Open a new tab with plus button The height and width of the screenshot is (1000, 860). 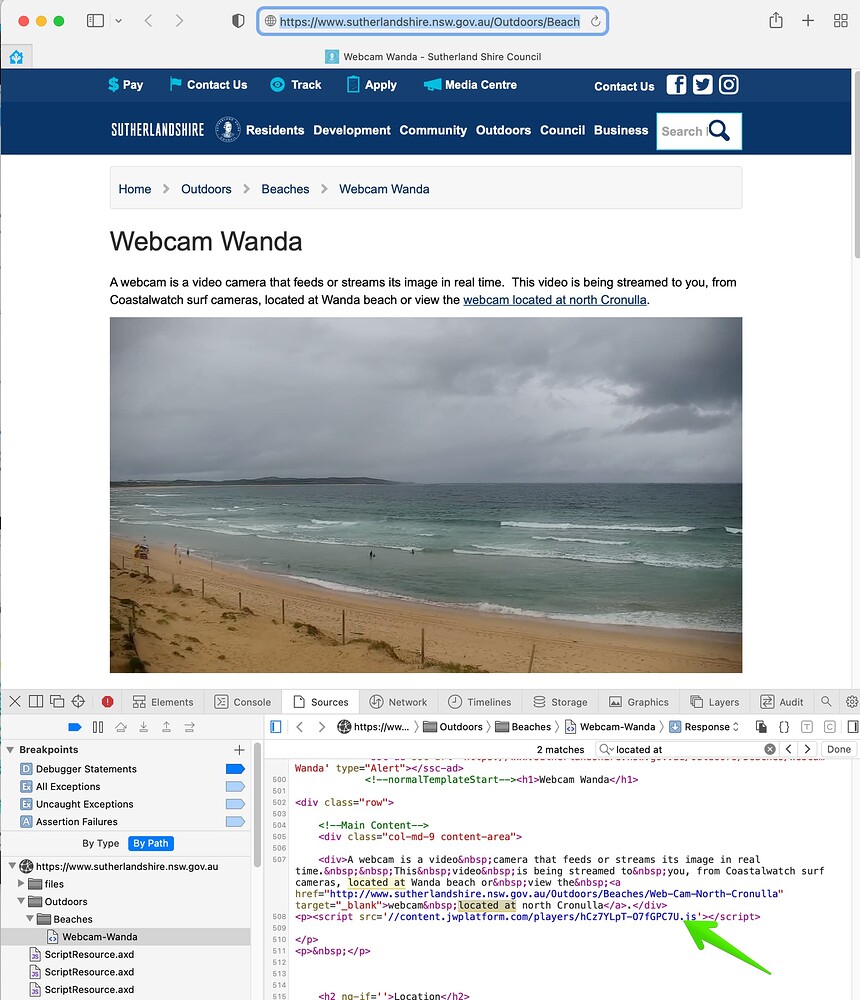click(x=808, y=21)
